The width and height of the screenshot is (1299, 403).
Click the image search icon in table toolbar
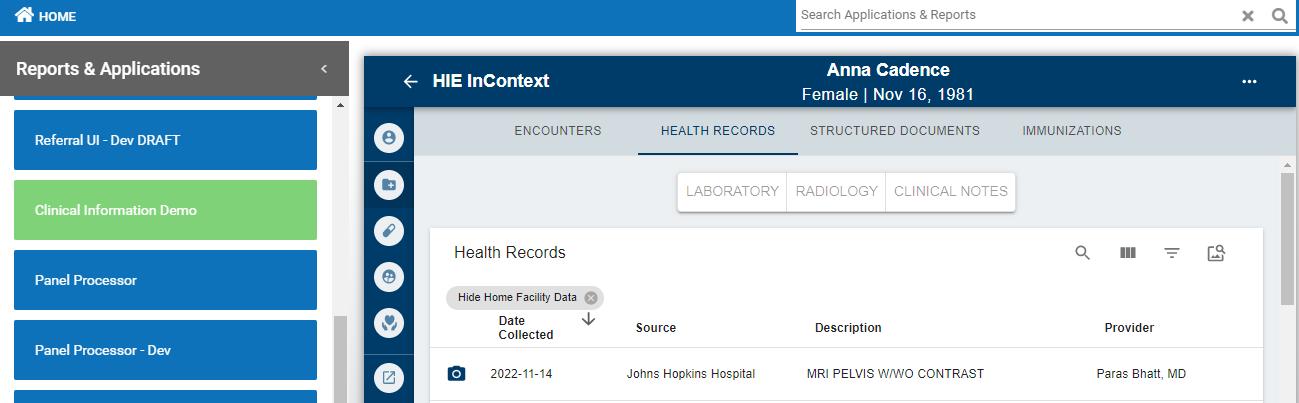coord(1216,253)
